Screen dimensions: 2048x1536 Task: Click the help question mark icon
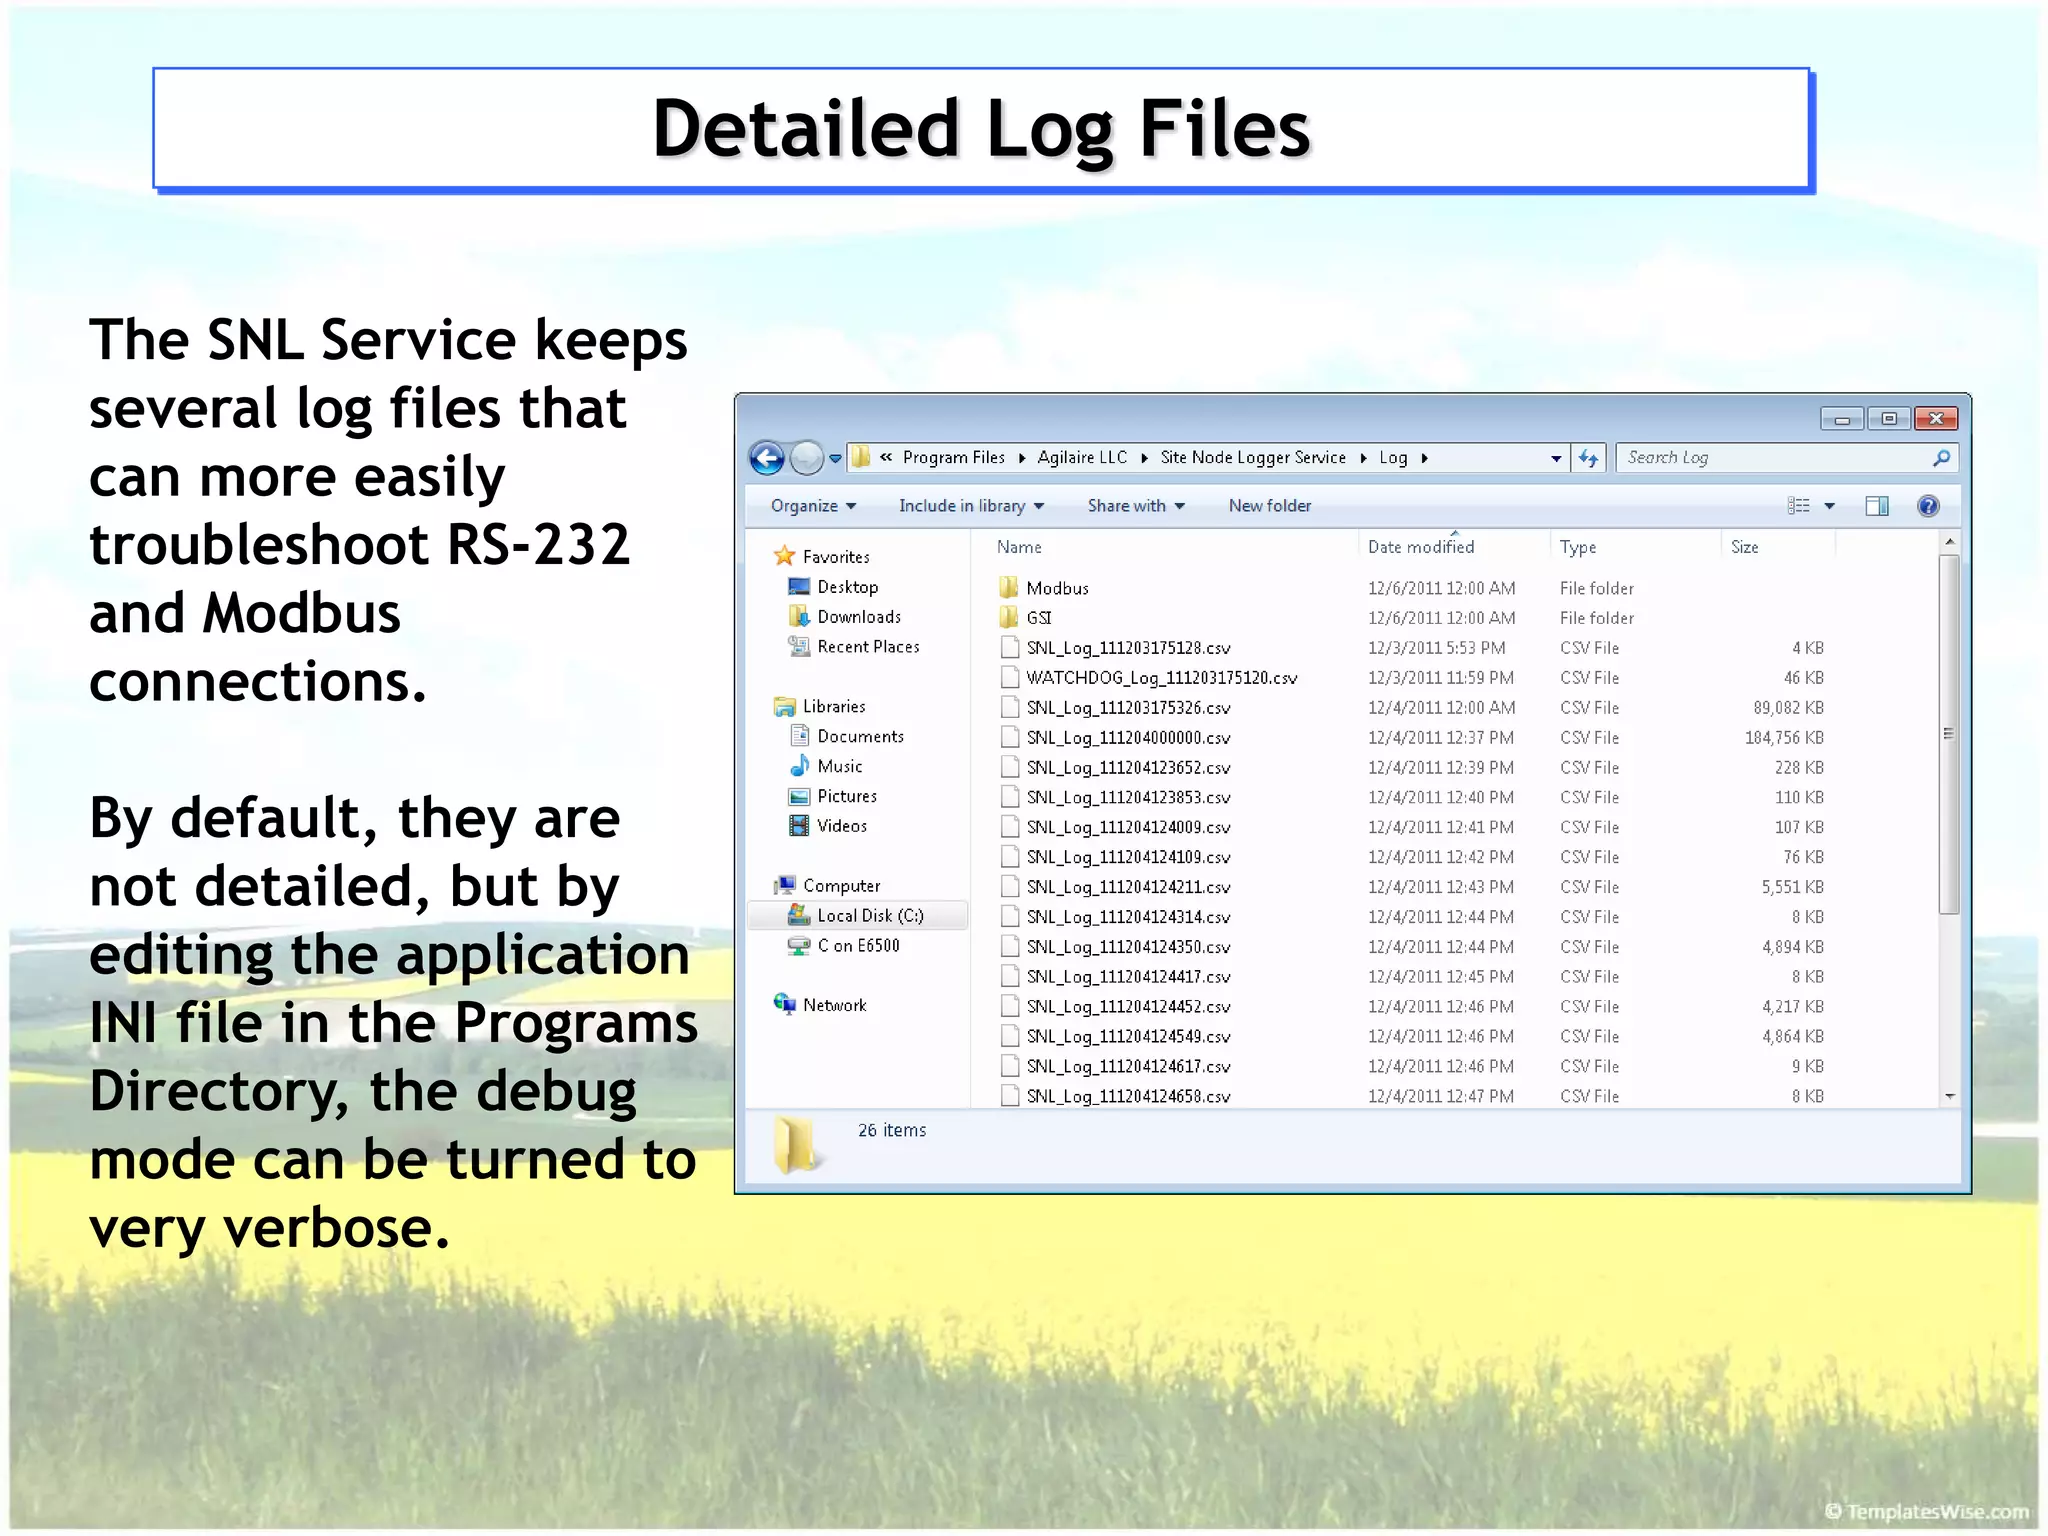click(x=1927, y=506)
